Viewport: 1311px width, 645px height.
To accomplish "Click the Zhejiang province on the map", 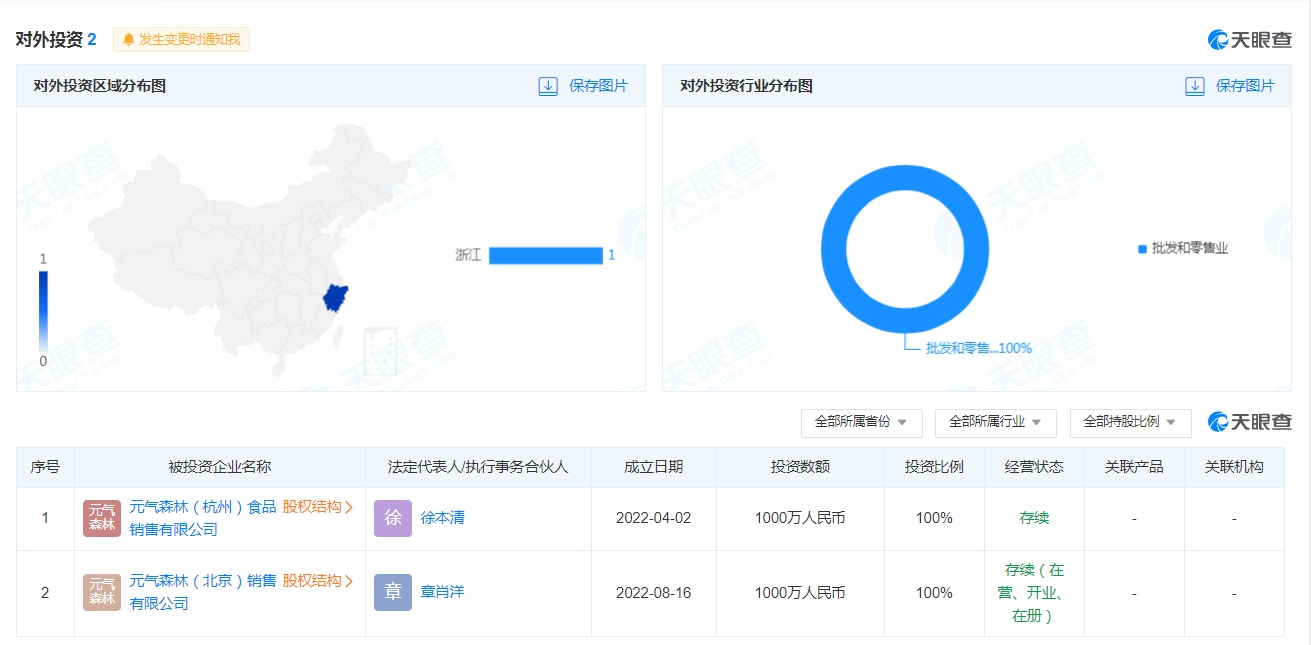I will pos(336,297).
